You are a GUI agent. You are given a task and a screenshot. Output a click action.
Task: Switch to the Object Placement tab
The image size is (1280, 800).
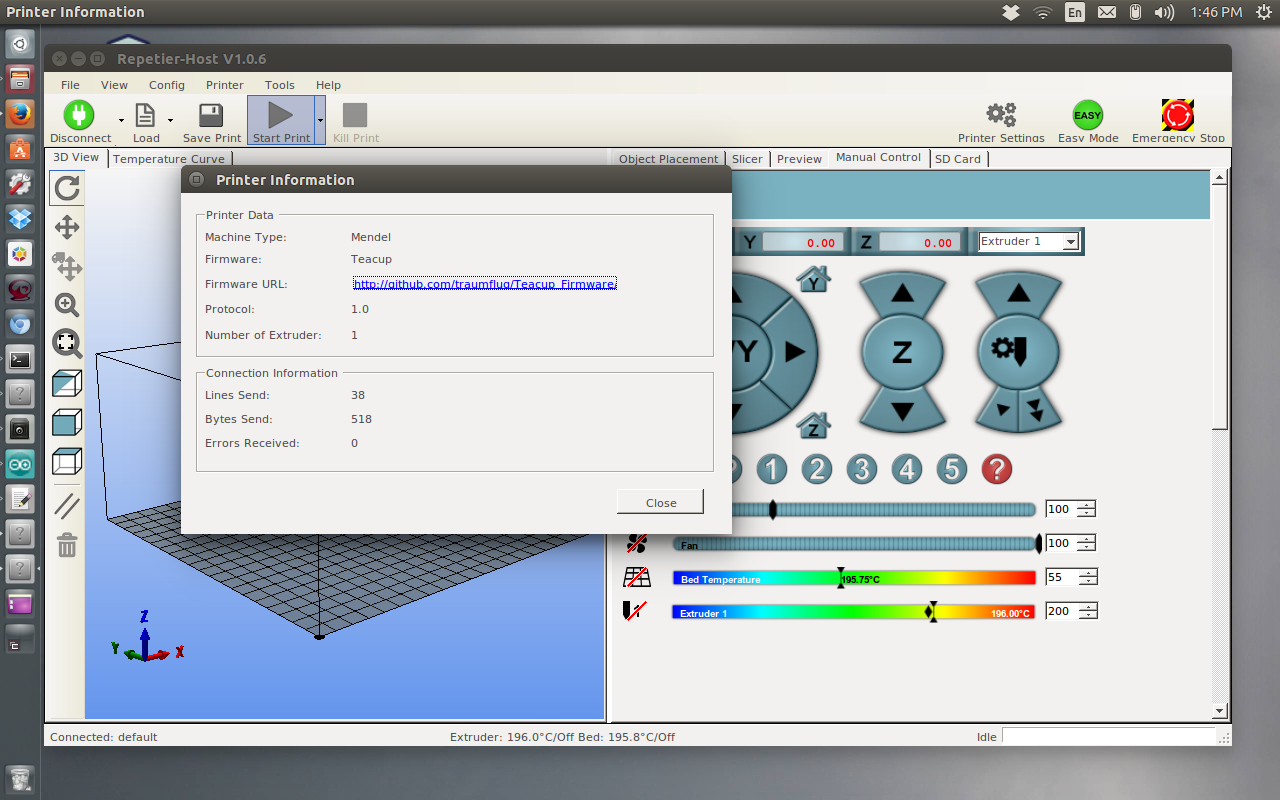(x=669, y=159)
